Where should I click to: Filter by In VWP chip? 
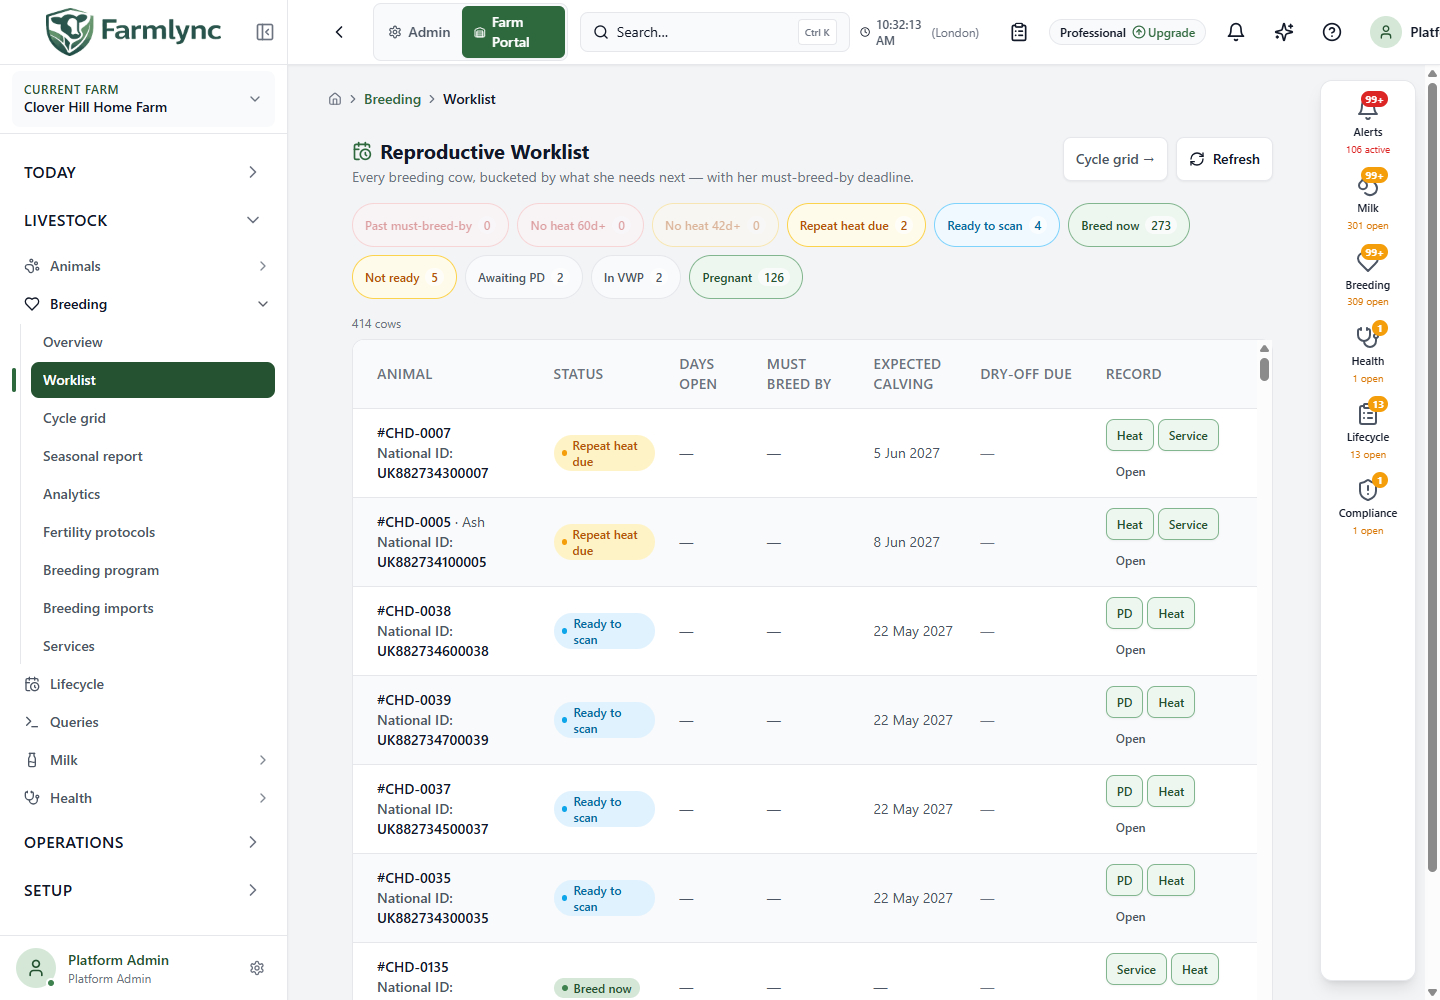pyautogui.click(x=635, y=278)
